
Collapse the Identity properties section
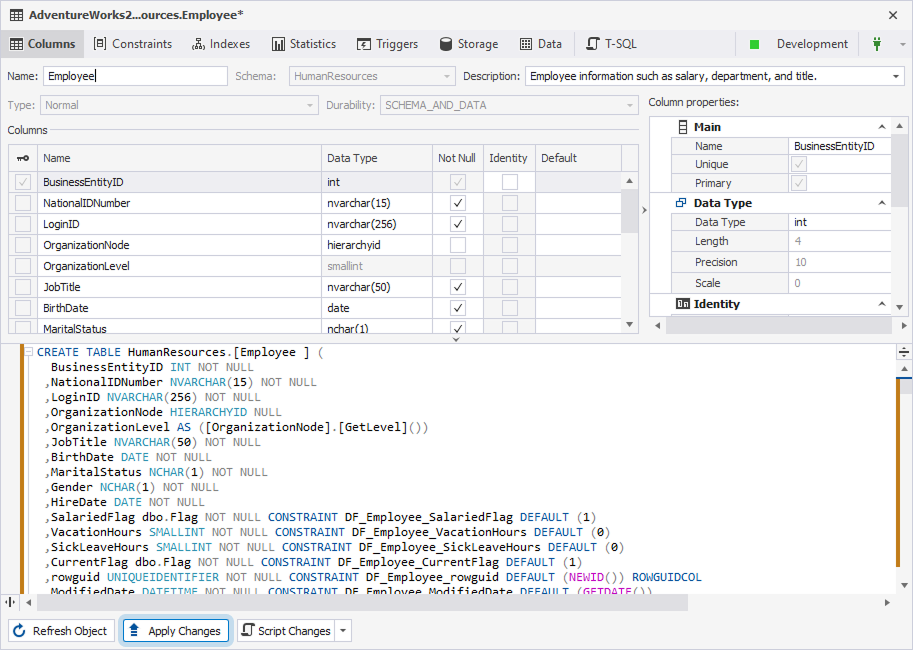click(x=882, y=304)
